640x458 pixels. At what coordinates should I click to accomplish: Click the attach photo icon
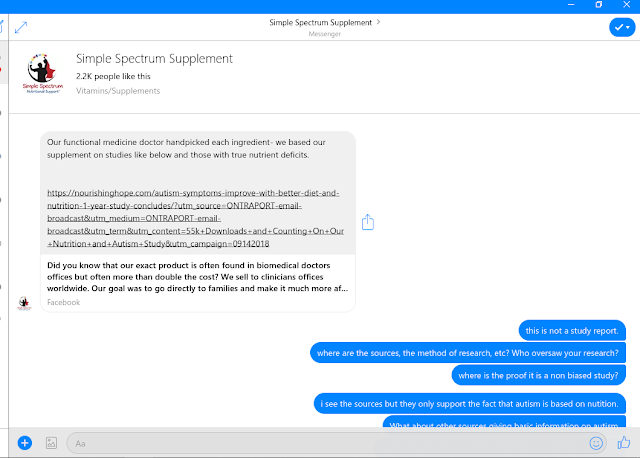click(x=51, y=442)
